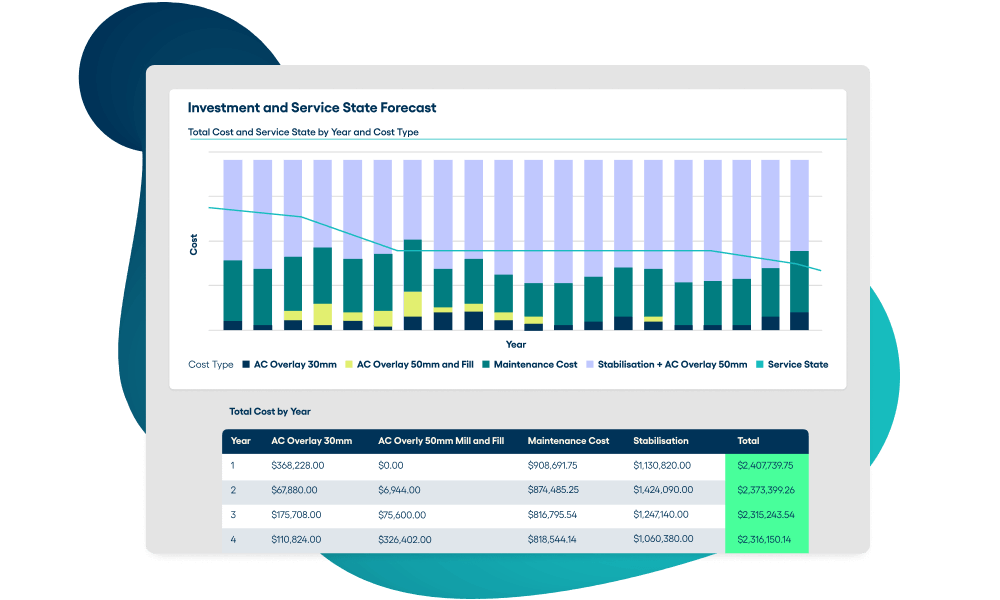
Task: Click the subtitle Total Cost and Service State by Year
Action: (x=302, y=131)
